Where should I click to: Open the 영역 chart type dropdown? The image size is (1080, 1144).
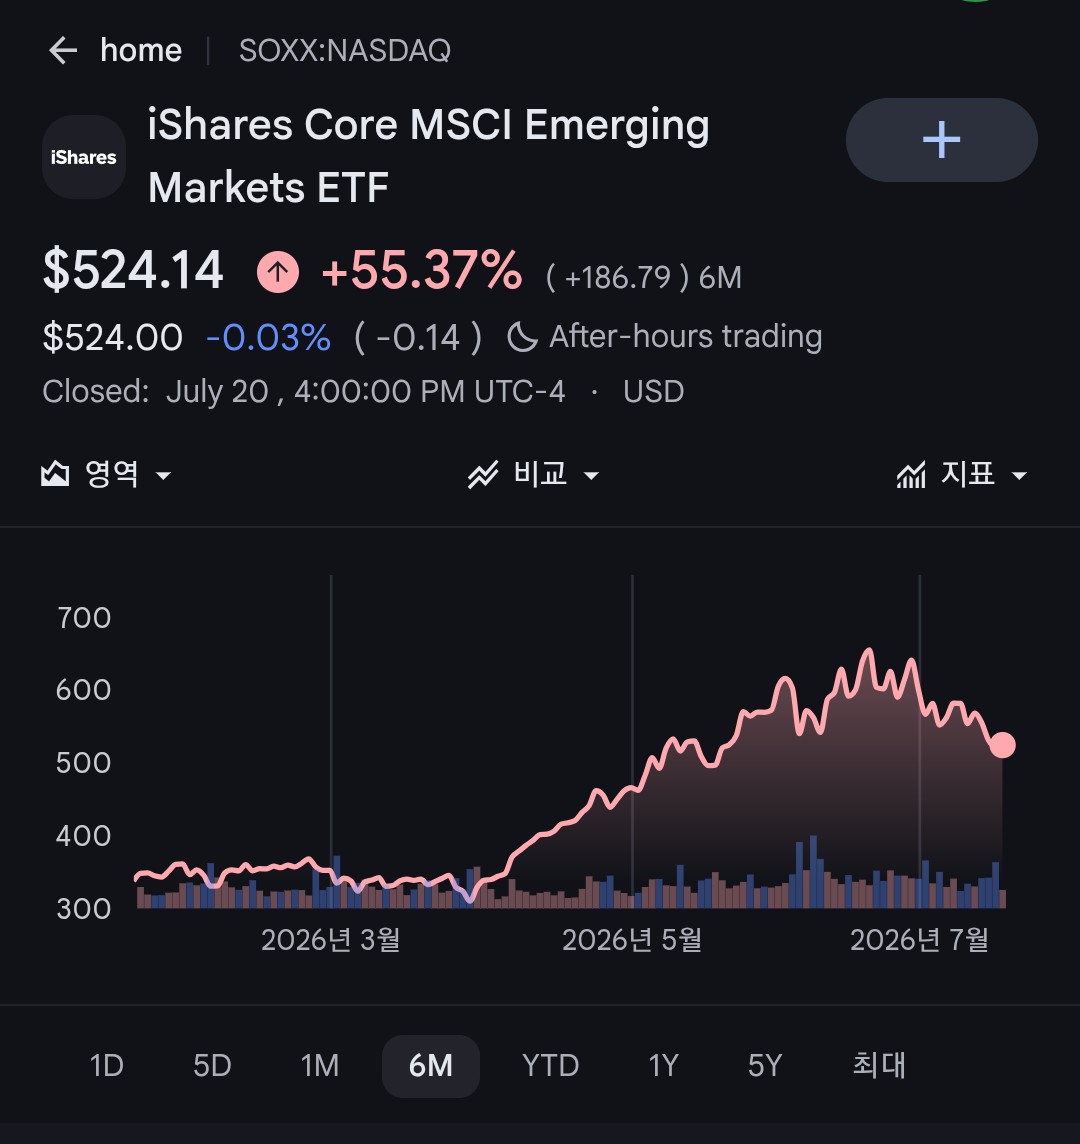click(107, 474)
